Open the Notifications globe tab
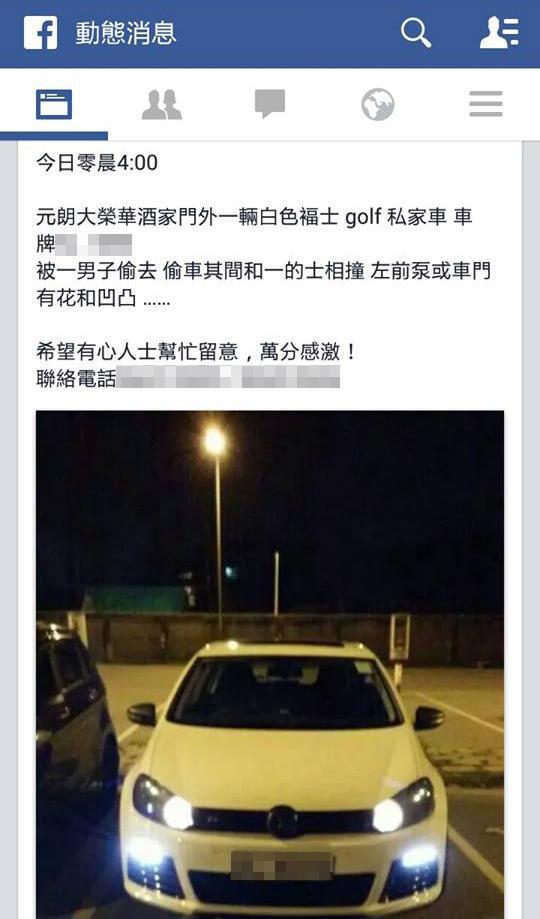 (378, 104)
